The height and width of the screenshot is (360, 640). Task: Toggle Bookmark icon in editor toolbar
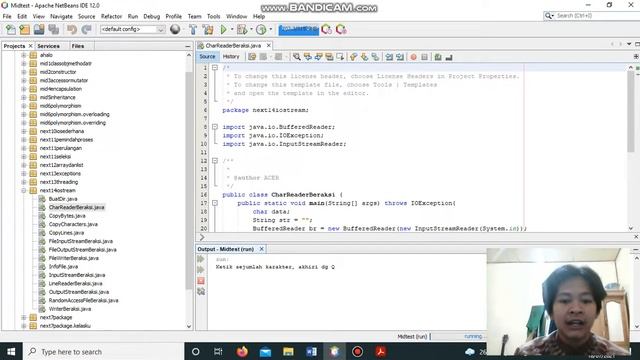375,57
